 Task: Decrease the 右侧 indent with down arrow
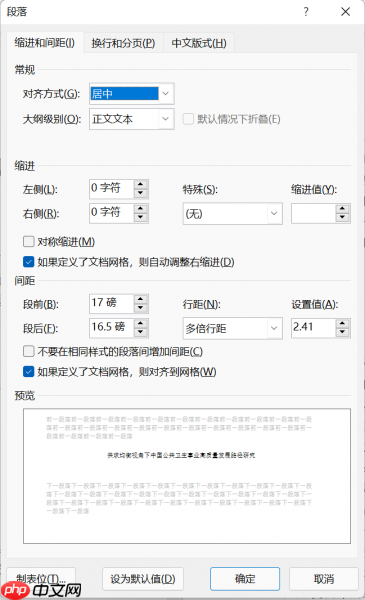tap(141, 217)
